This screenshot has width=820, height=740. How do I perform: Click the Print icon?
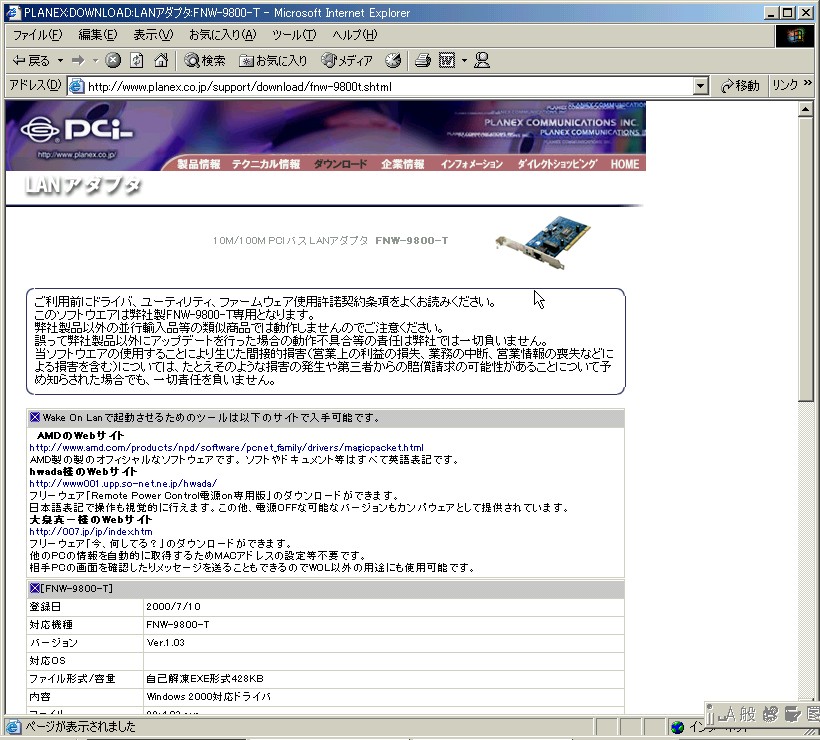(x=423, y=61)
